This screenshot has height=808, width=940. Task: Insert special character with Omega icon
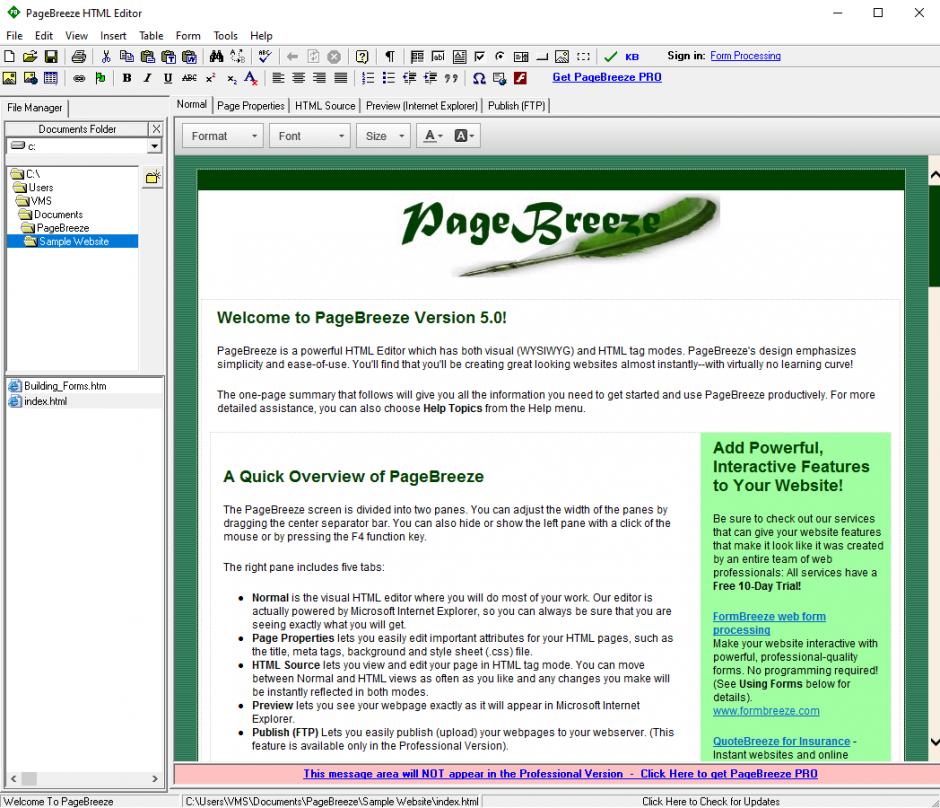[x=479, y=78]
